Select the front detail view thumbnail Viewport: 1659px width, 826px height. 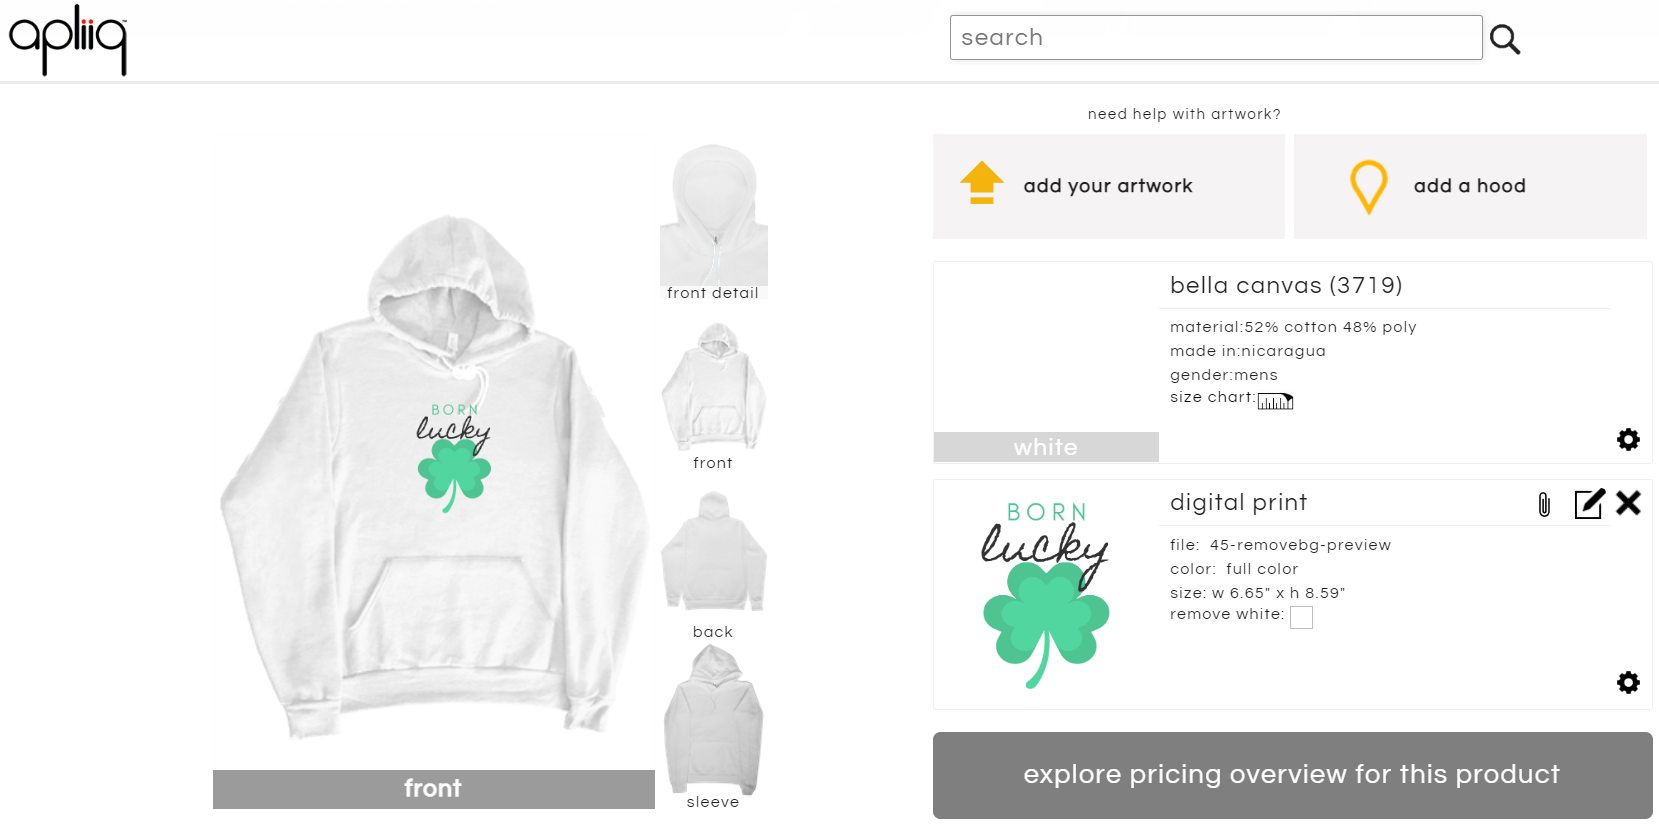coord(713,215)
